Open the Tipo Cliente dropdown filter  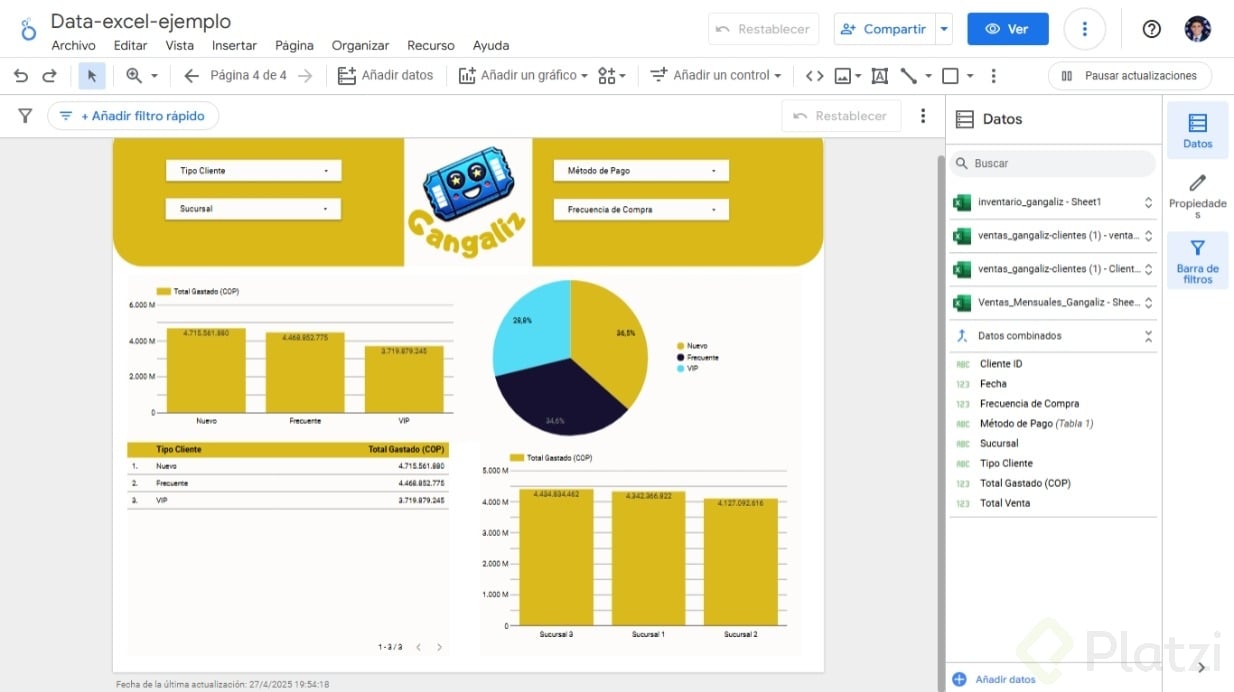[254, 171]
